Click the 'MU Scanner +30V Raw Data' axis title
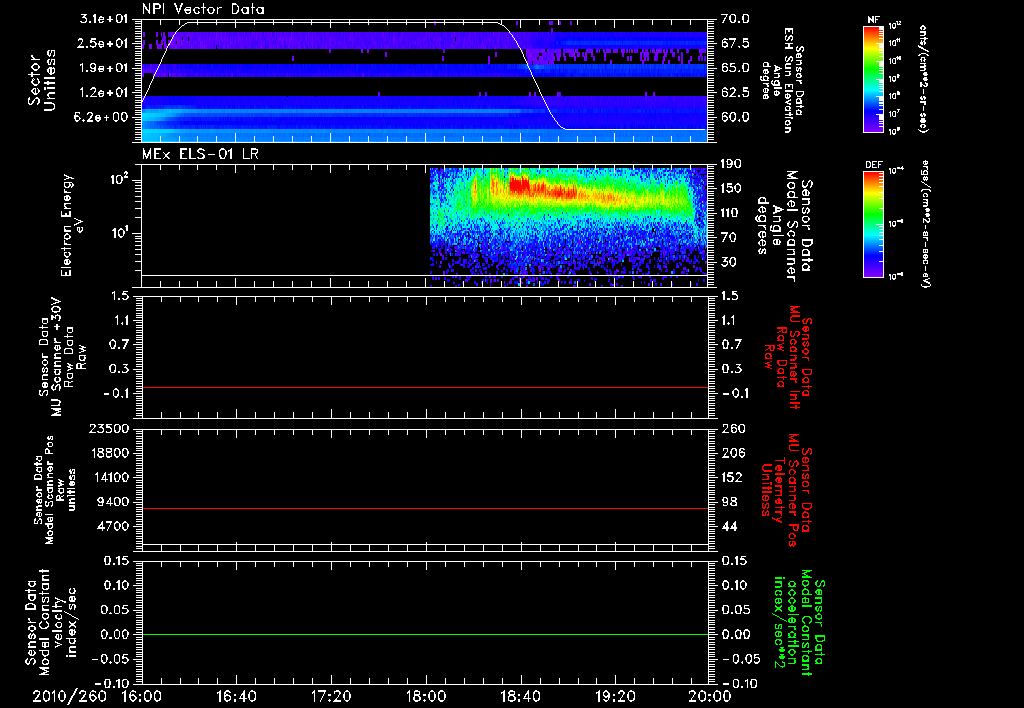This screenshot has width=1024, height=708. (x=63, y=357)
